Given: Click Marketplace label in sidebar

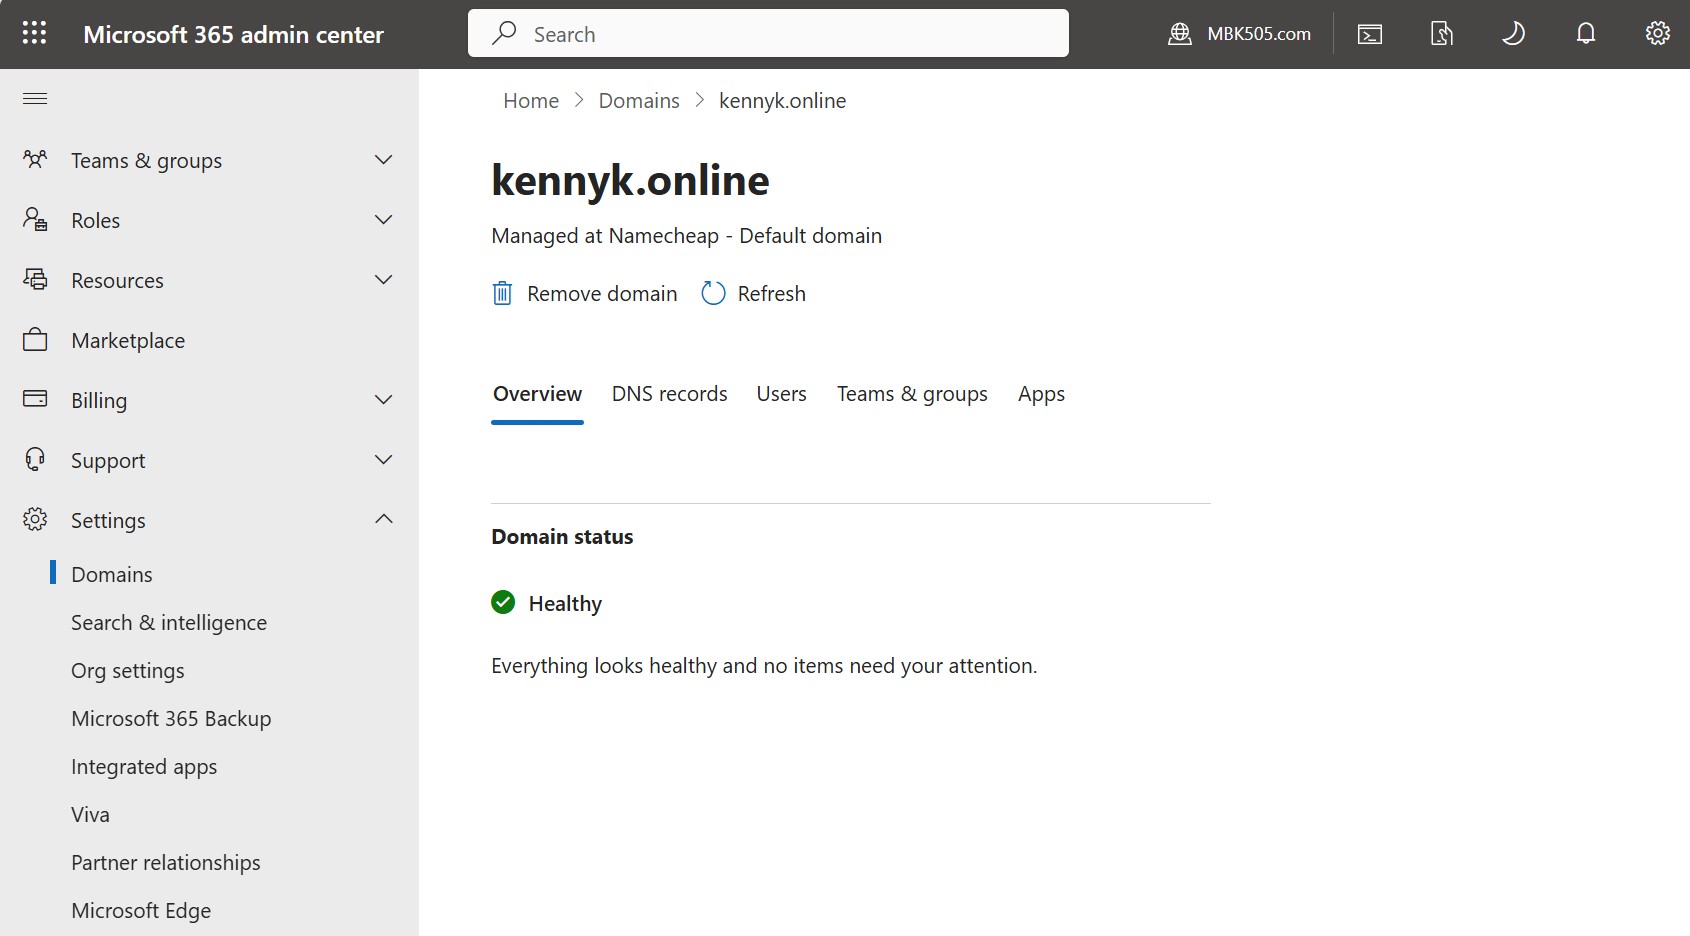Looking at the screenshot, I should tap(128, 340).
